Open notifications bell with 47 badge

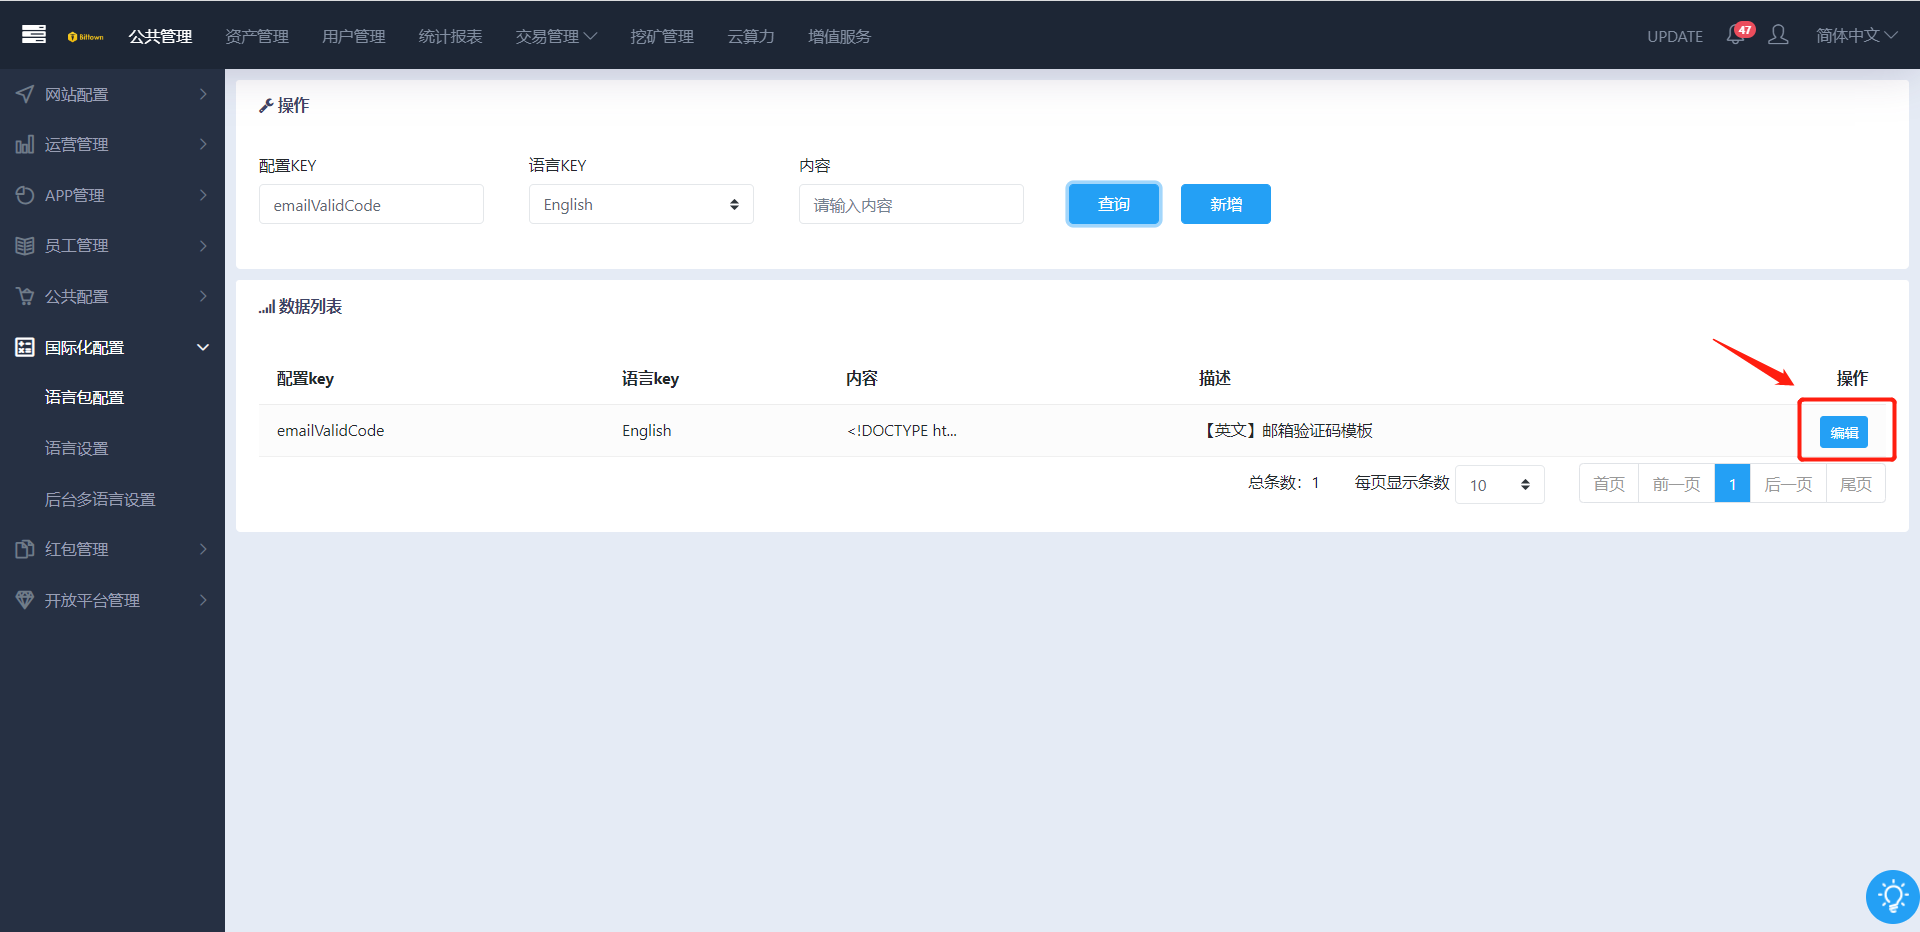(1738, 34)
